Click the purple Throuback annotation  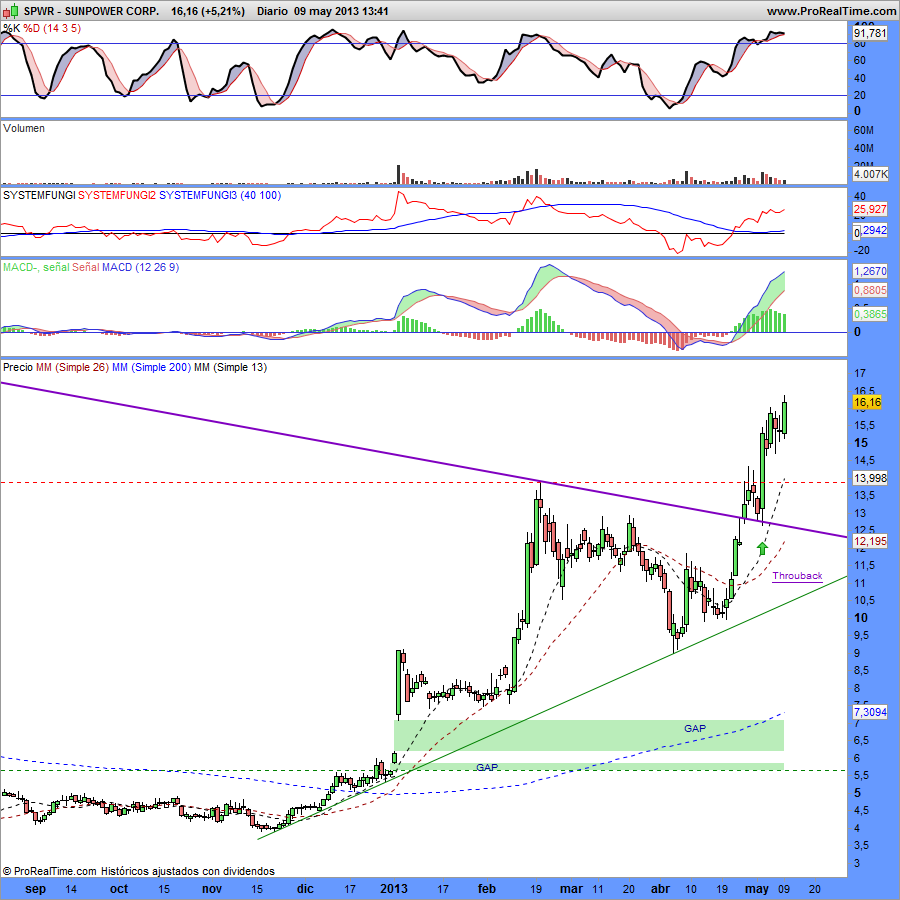pyautogui.click(x=797, y=576)
